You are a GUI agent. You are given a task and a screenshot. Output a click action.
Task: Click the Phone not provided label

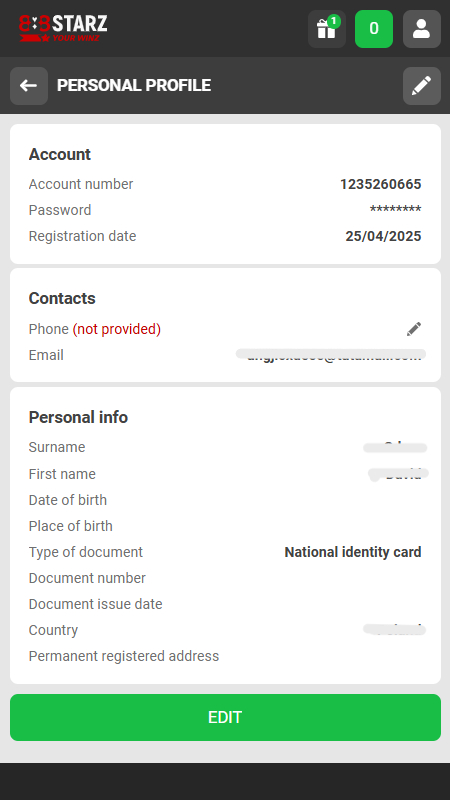coord(95,329)
